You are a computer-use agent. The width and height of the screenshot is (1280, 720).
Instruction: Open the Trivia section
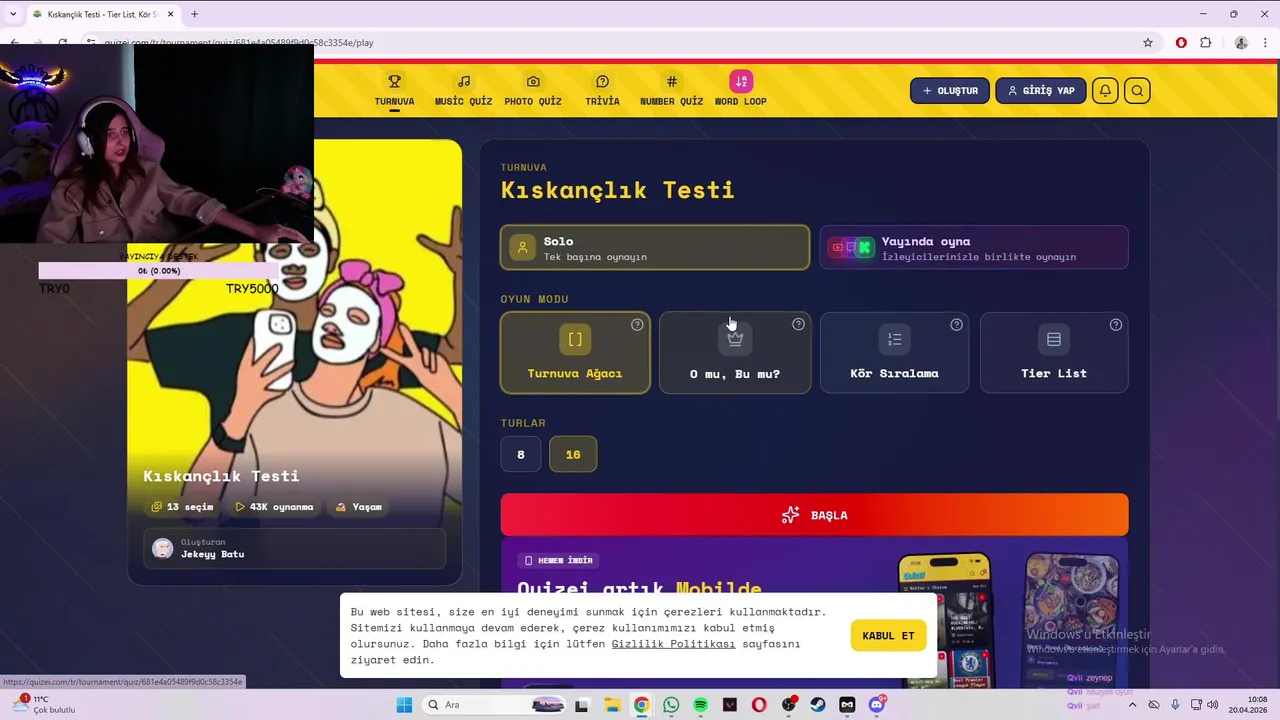pos(602,90)
